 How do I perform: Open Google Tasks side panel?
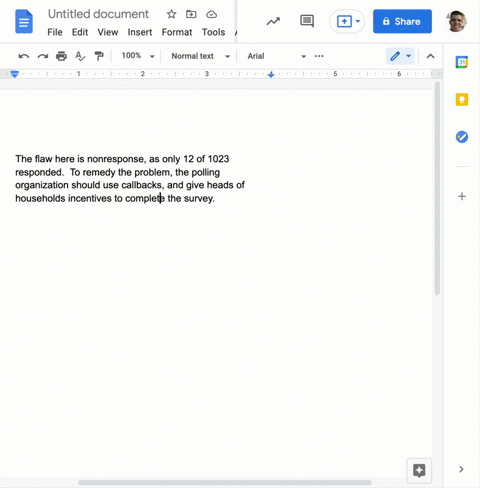click(x=462, y=137)
